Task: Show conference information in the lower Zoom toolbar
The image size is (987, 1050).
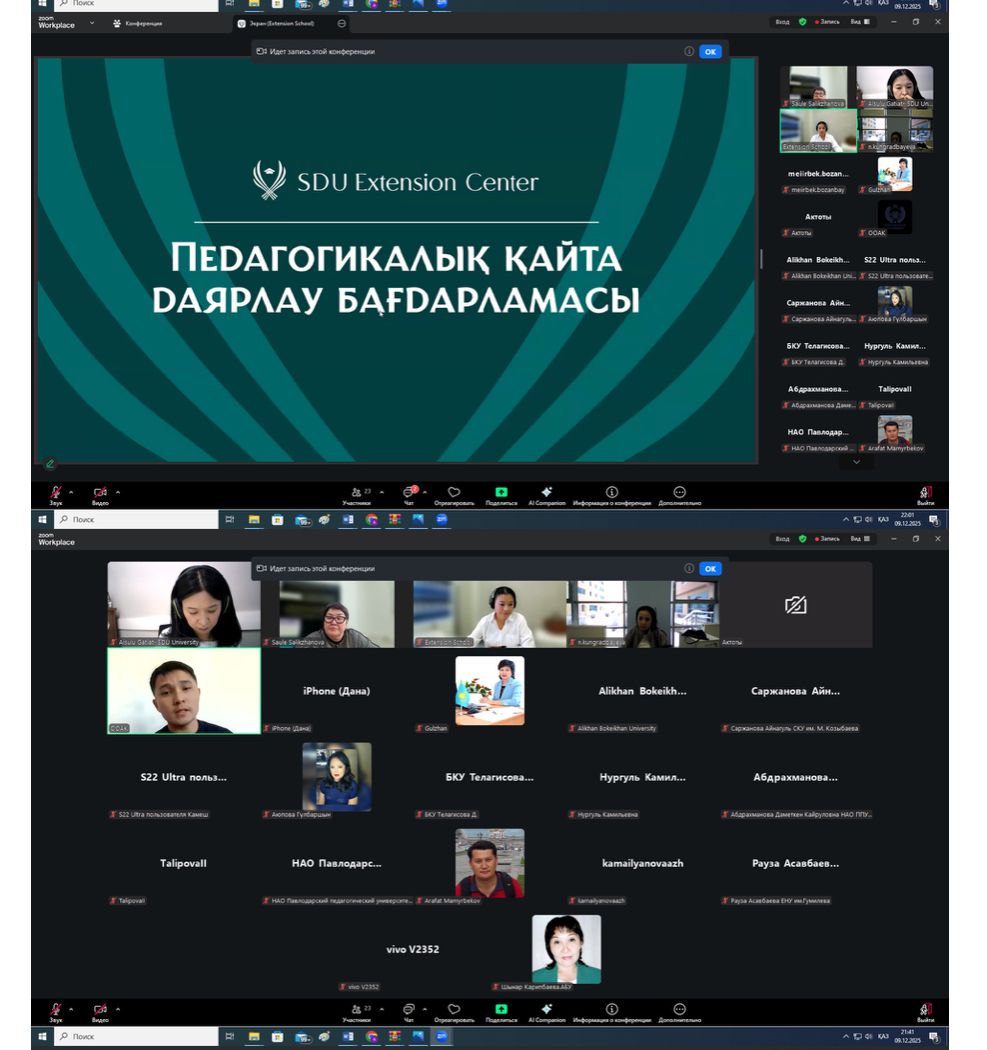Action: click(x=611, y=1010)
